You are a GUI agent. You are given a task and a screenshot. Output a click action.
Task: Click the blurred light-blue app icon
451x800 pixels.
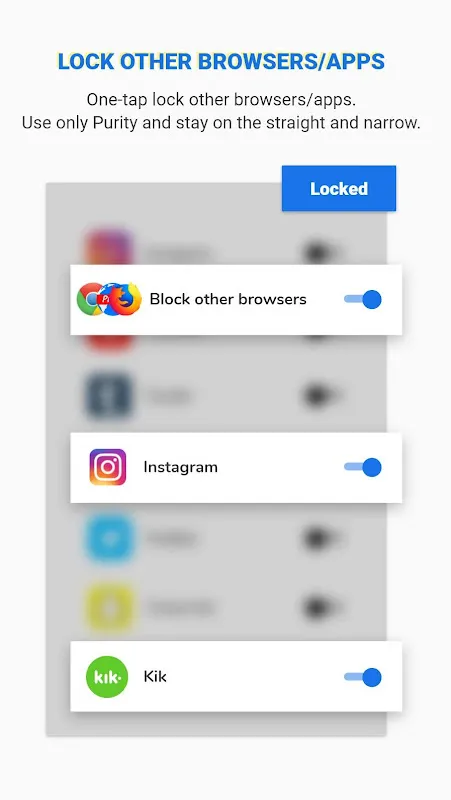109,538
